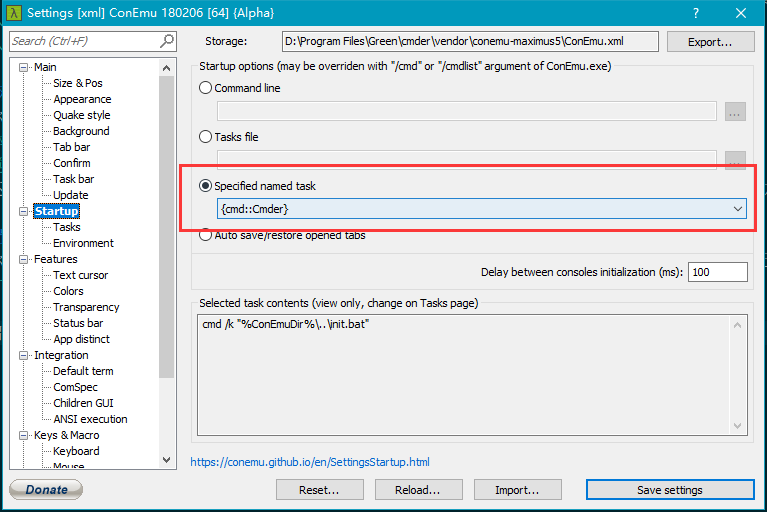Screen dimensions: 767x512
Task: Click the Donate button
Action: tap(46, 490)
